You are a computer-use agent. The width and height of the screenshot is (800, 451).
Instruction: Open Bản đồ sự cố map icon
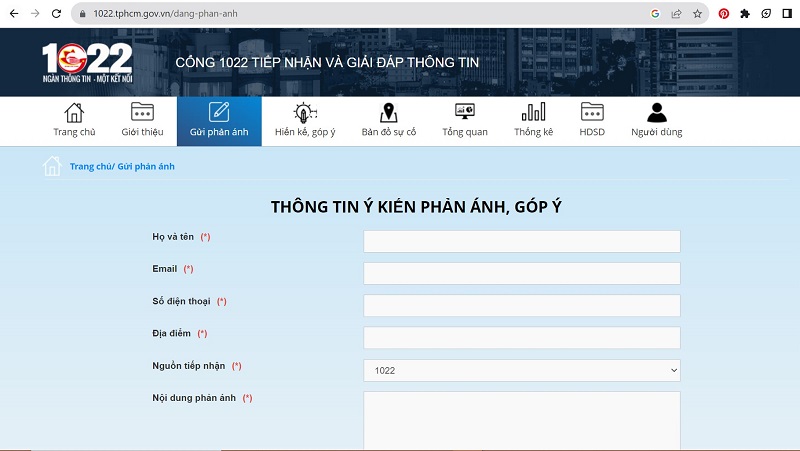(x=388, y=113)
